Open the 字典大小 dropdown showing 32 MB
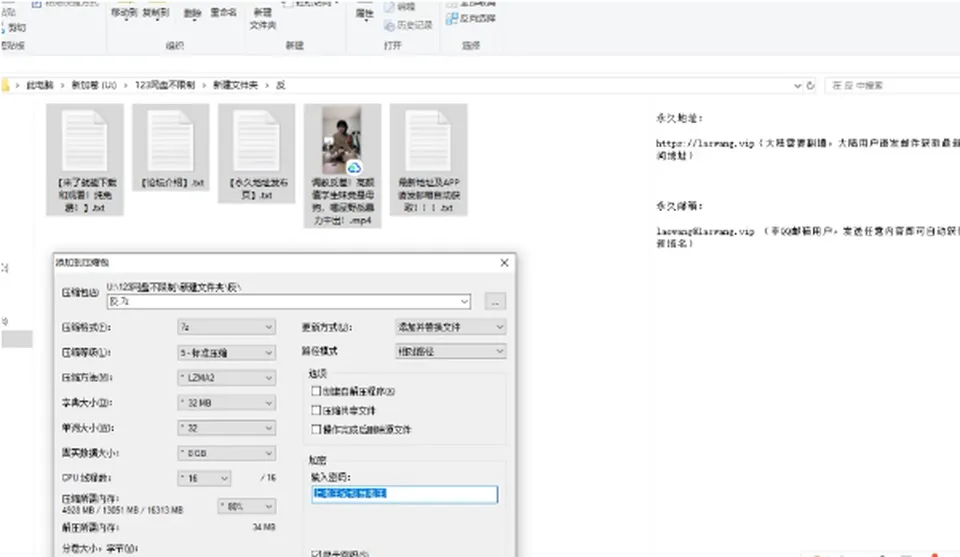Image resolution: width=960 pixels, height=557 pixels. (227, 403)
